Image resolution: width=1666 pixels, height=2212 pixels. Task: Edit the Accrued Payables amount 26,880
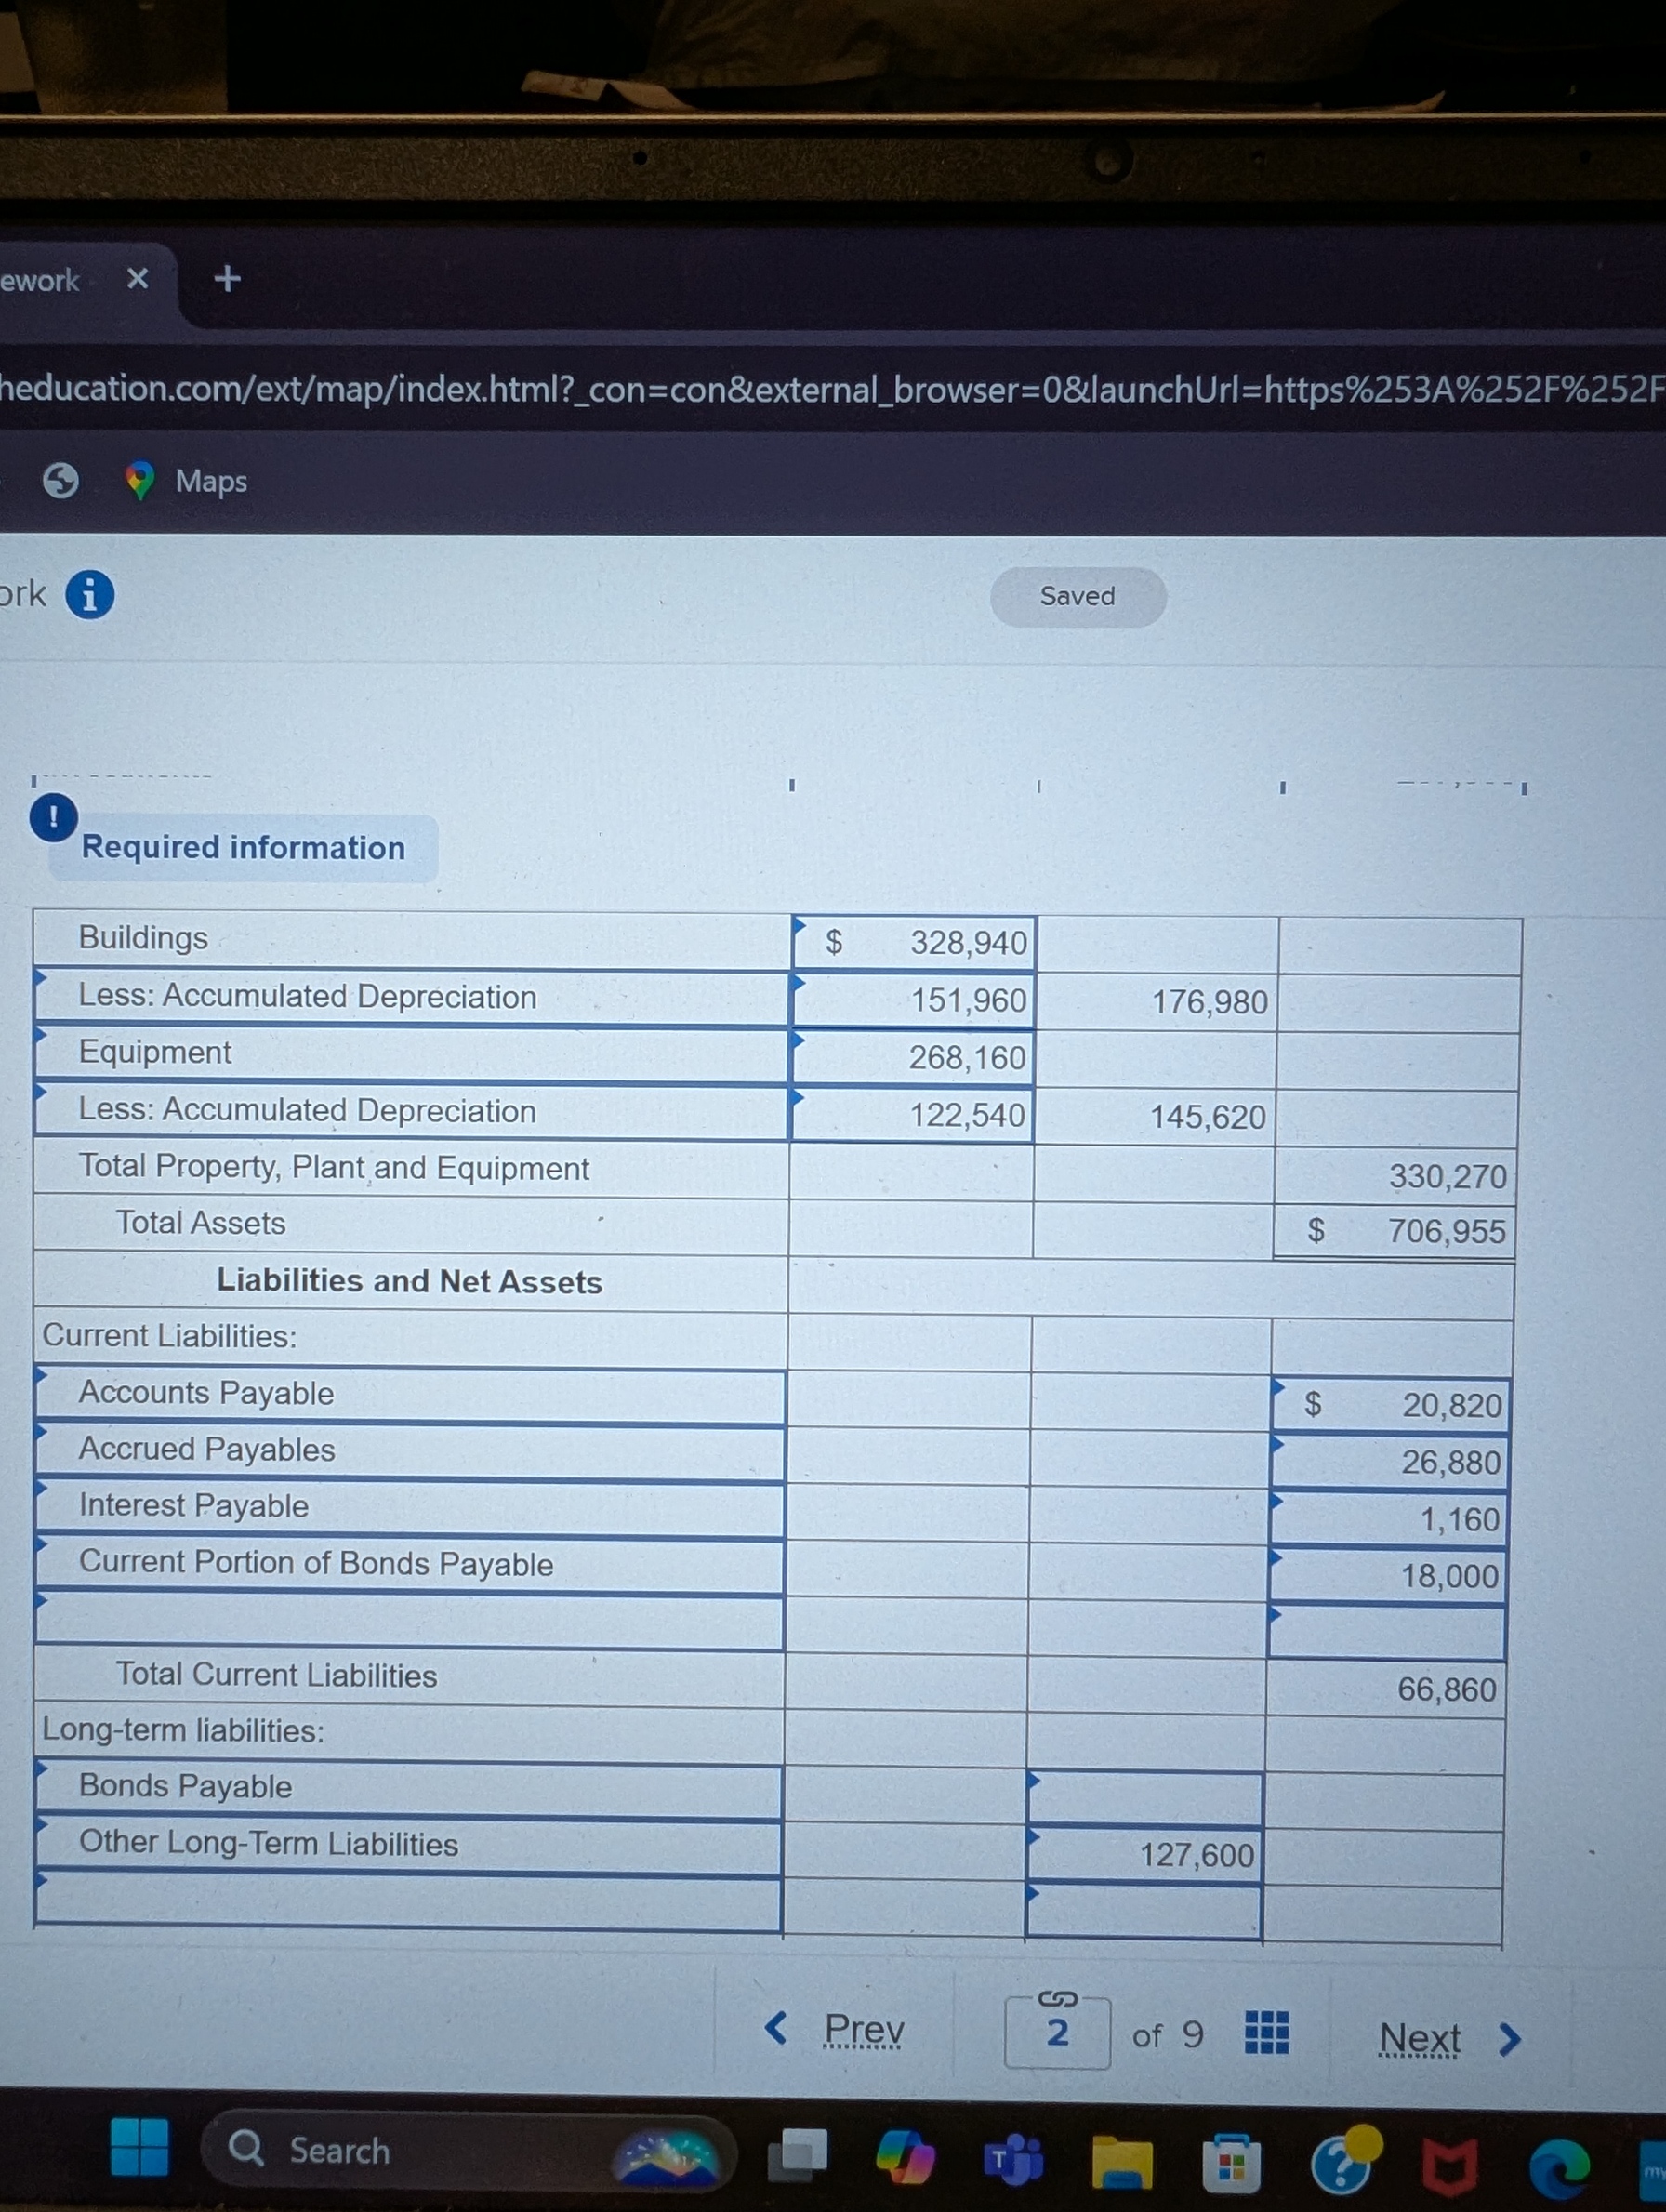pyautogui.click(x=1388, y=1462)
